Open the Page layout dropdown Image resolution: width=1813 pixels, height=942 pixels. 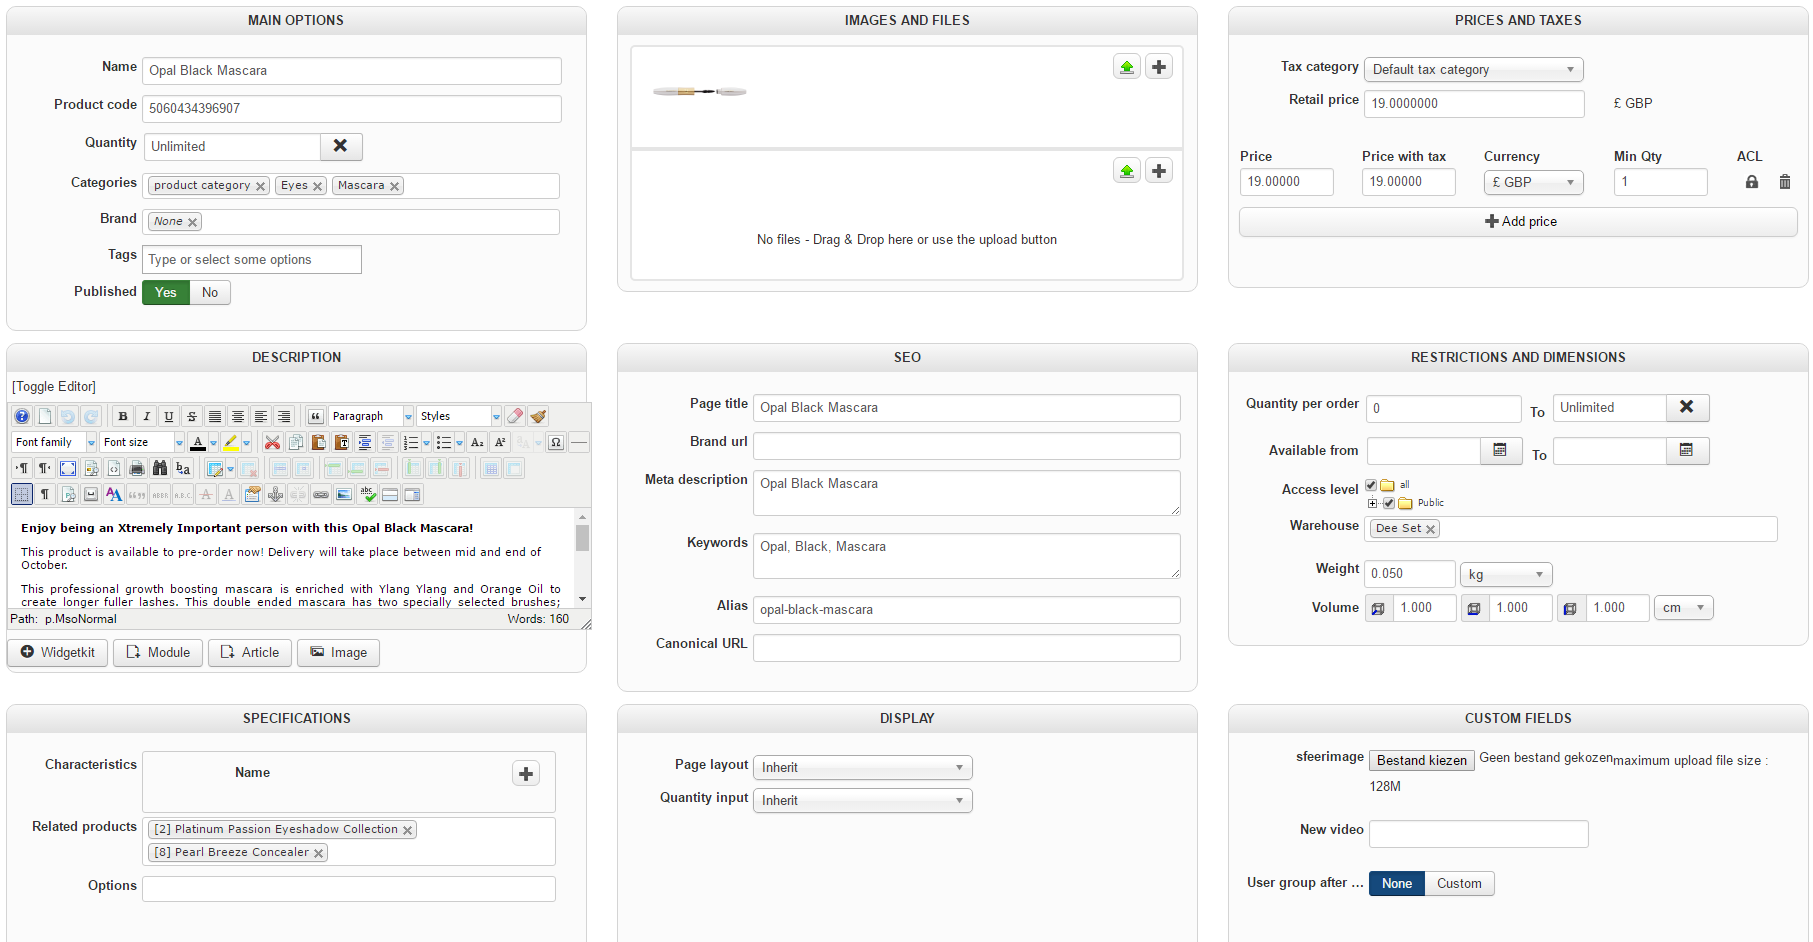click(863, 768)
